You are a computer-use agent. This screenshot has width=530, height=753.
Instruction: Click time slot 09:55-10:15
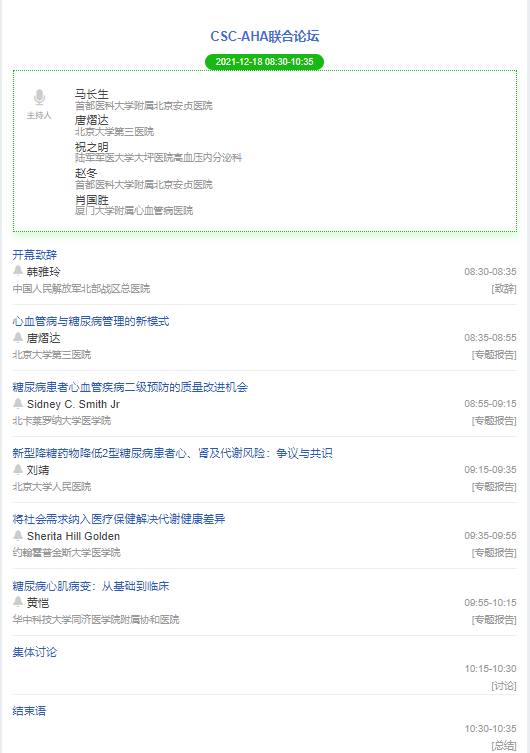[490, 602]
